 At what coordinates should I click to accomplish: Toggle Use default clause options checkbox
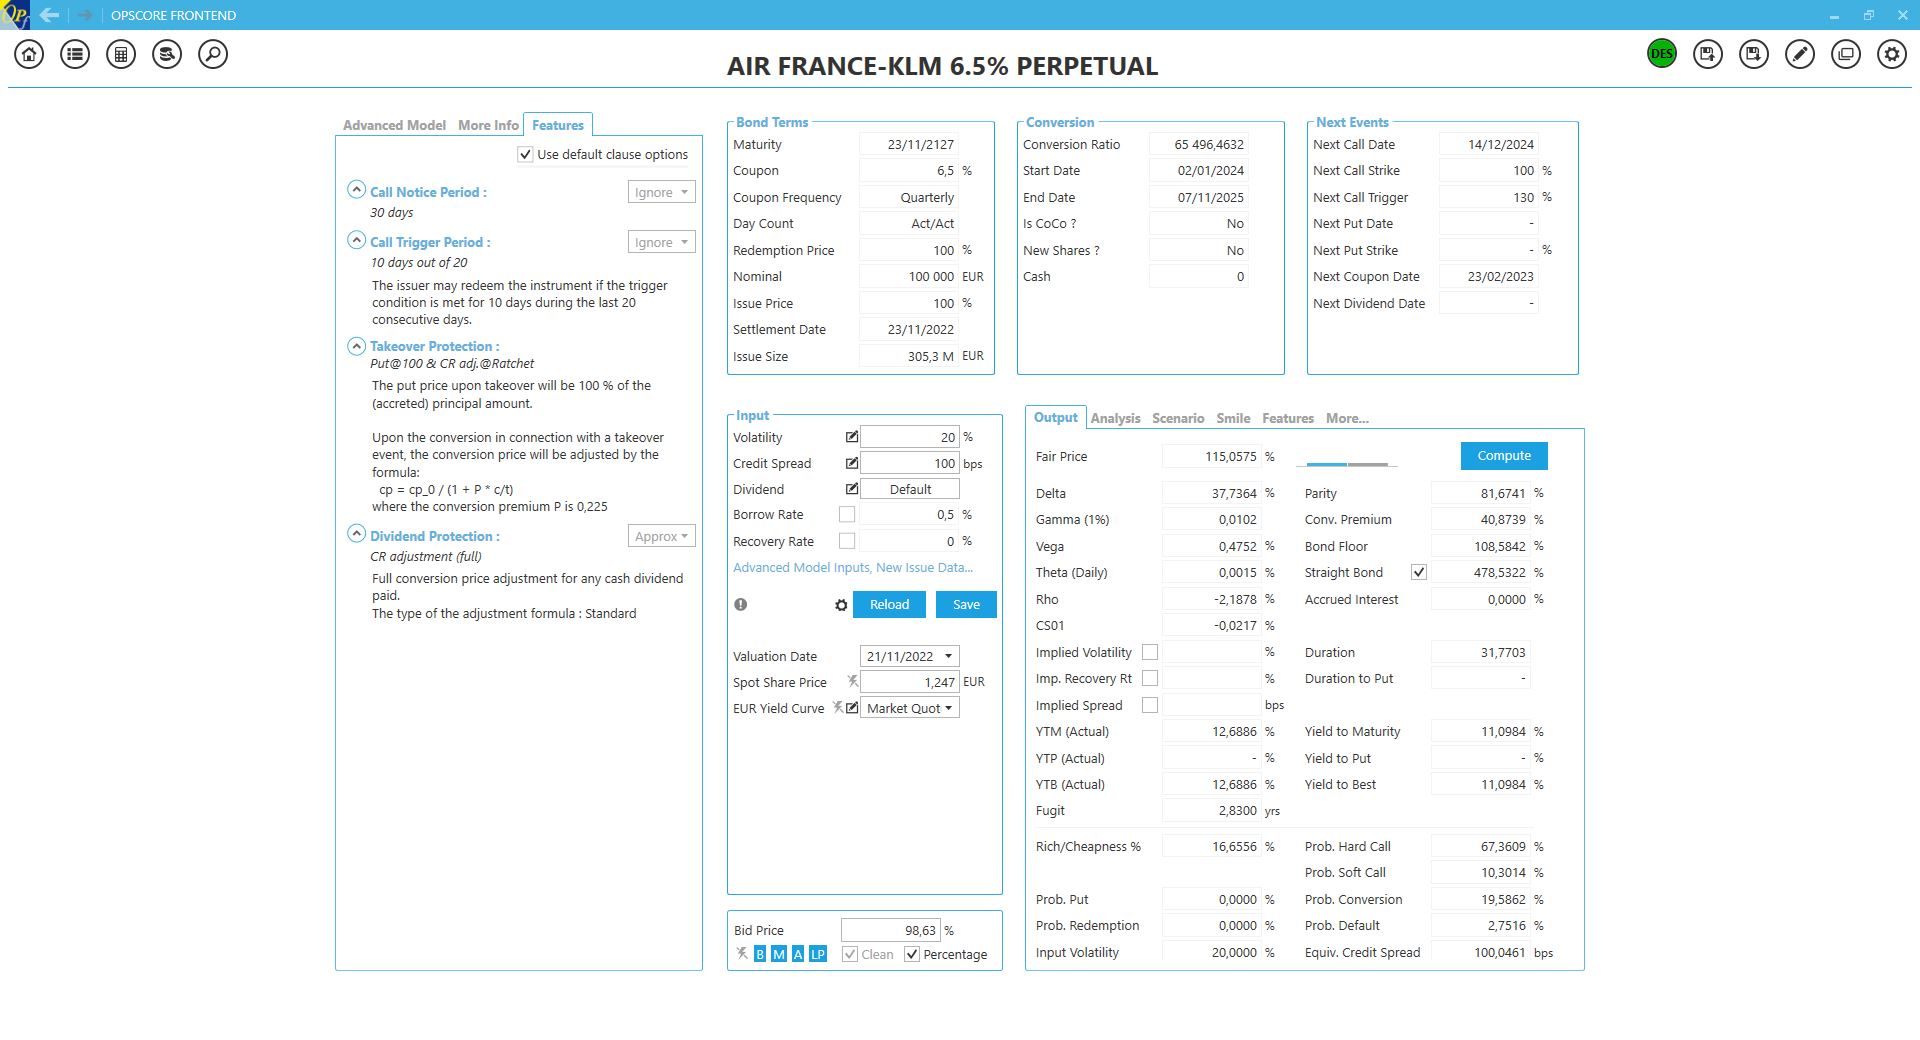525,154
